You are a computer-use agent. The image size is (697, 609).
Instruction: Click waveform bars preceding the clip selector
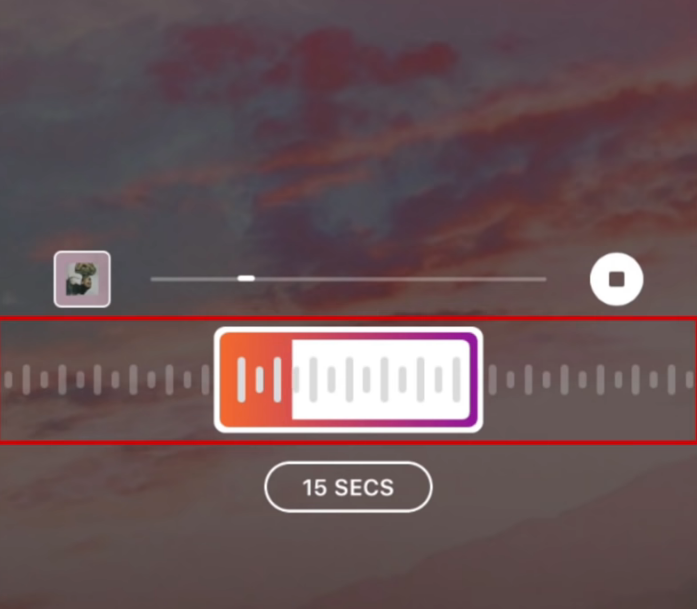107,380
